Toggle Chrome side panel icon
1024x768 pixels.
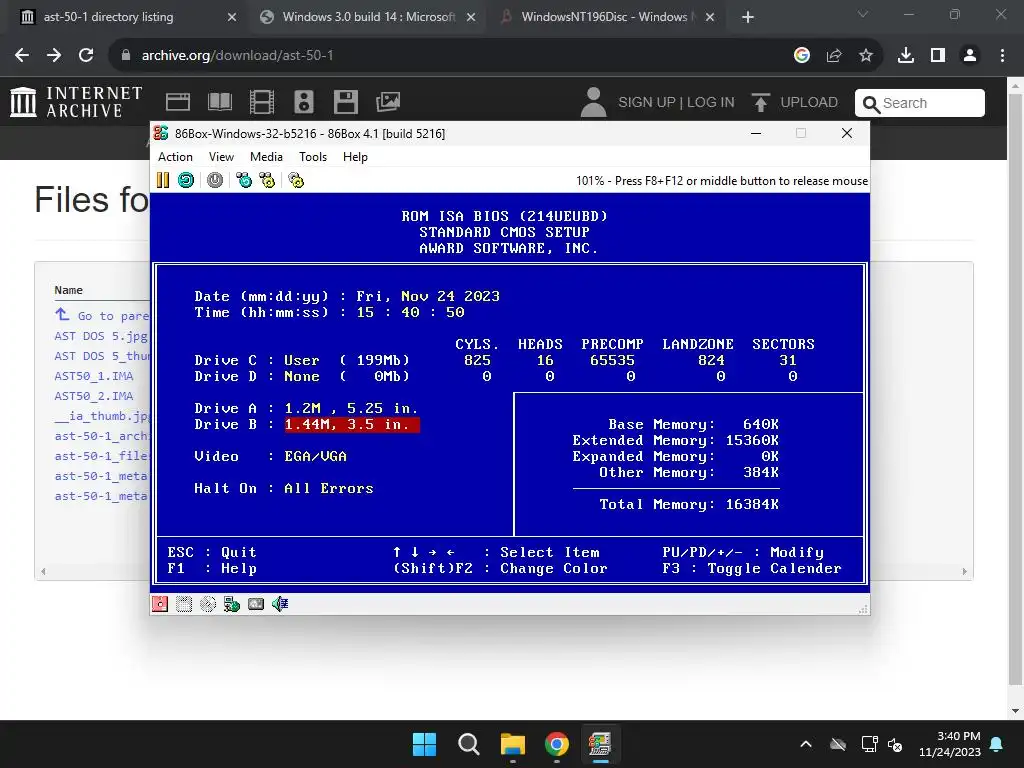click(x=938, y=56)
